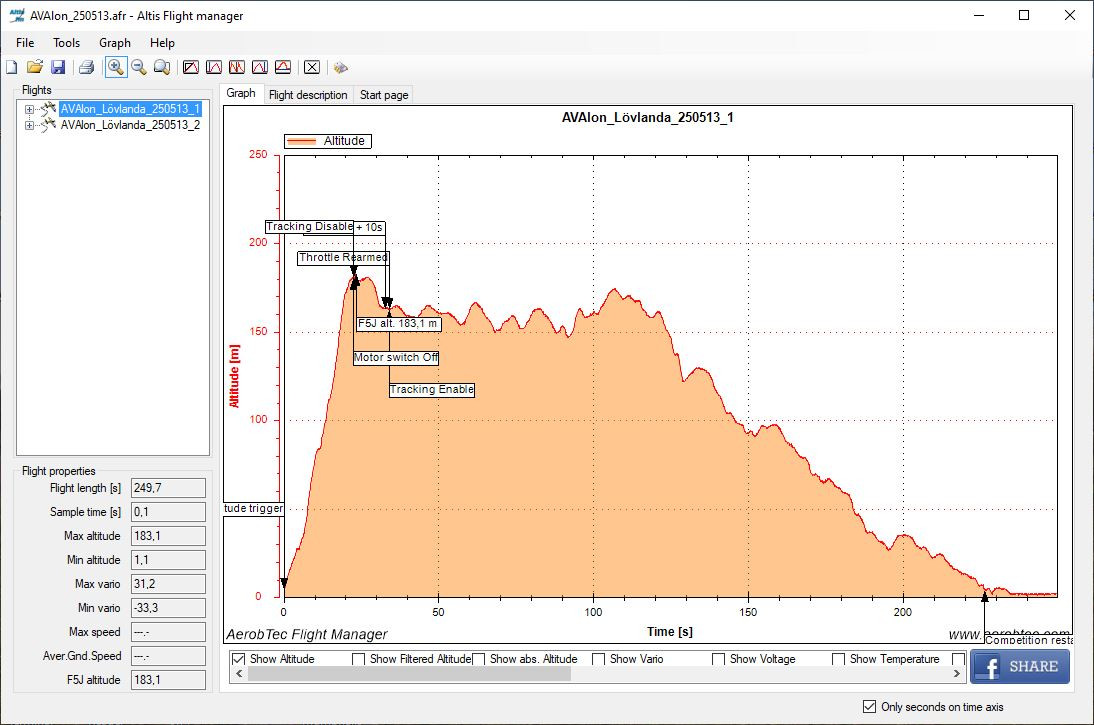Print the graph using the printer icon
This screenshot has height=725, width=1094.
(x=87, y=67)
